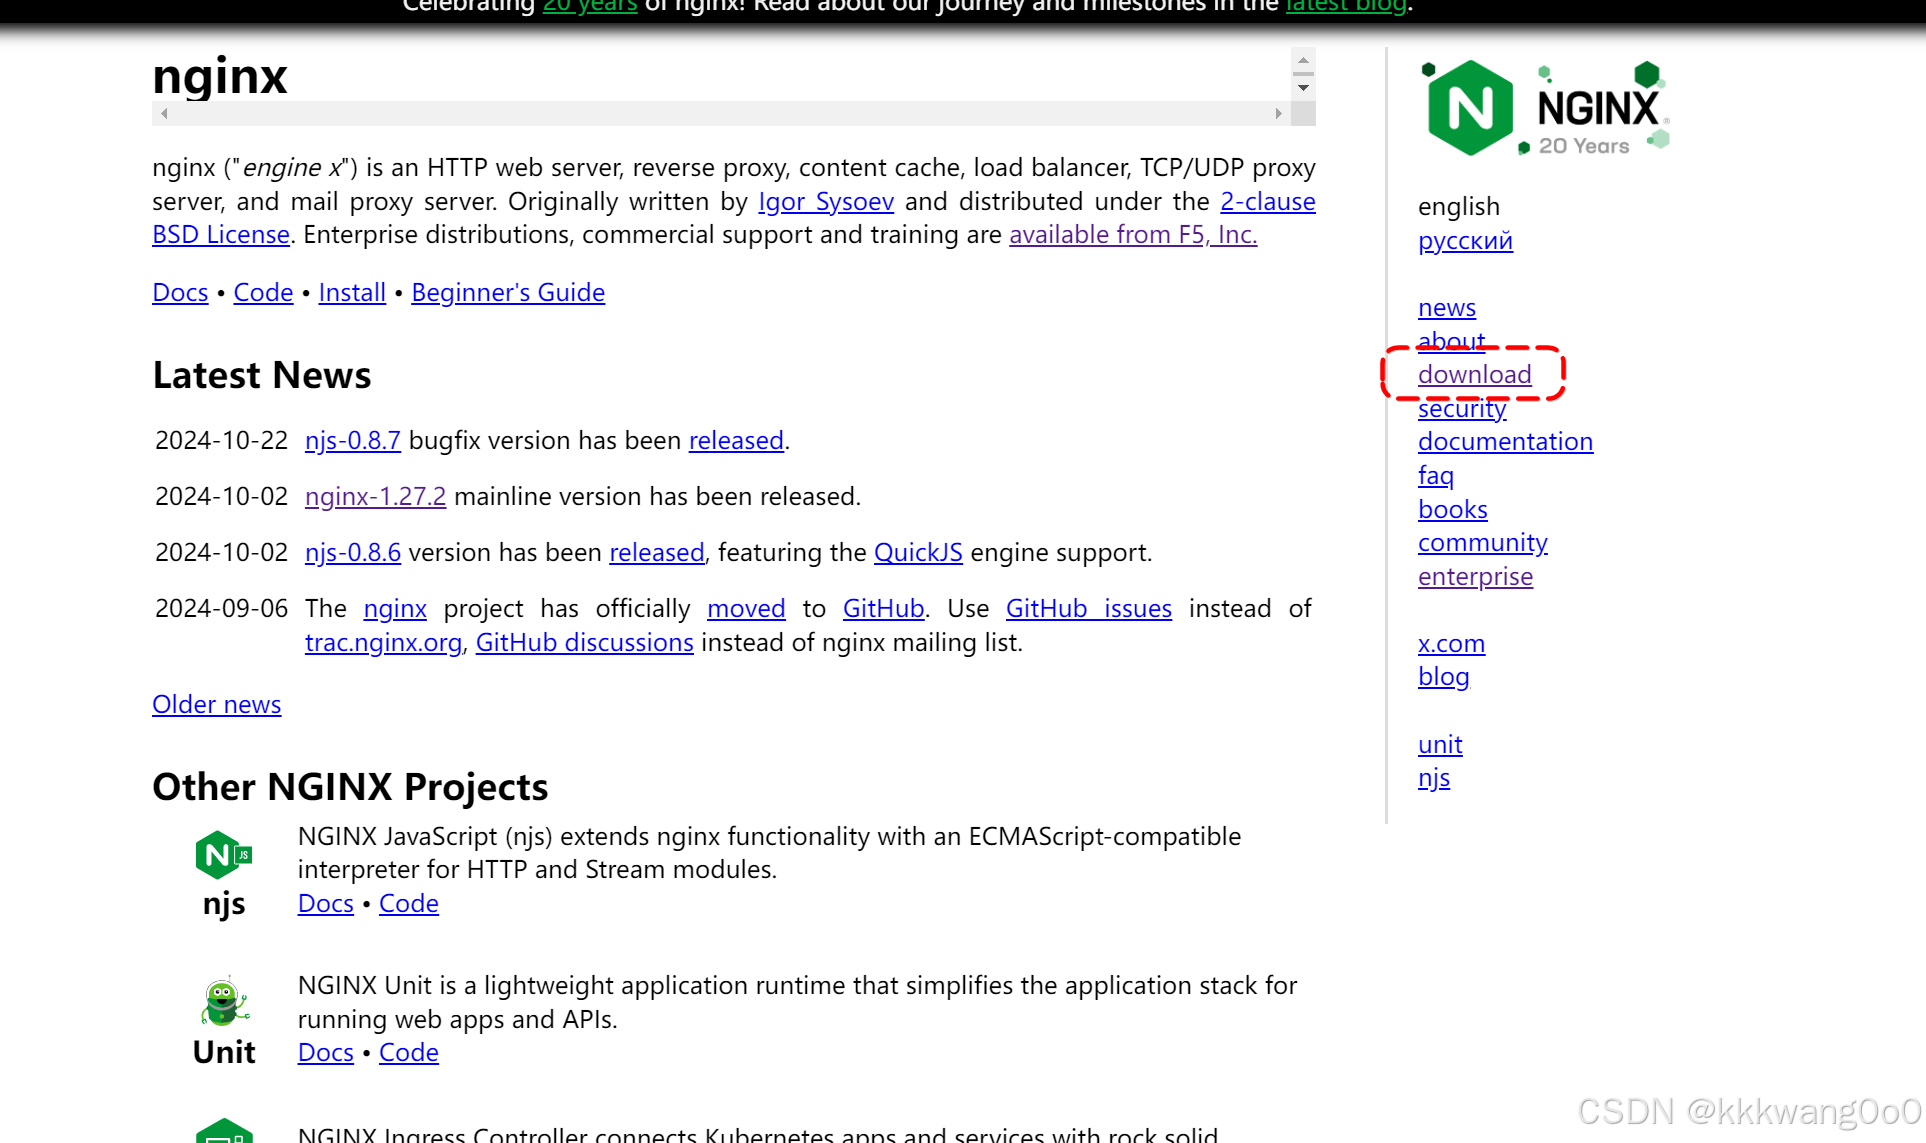Screen dimensions: 1926x1143
Task: Click the horizontal scrollbar left arrow
Action: point(164,114)
